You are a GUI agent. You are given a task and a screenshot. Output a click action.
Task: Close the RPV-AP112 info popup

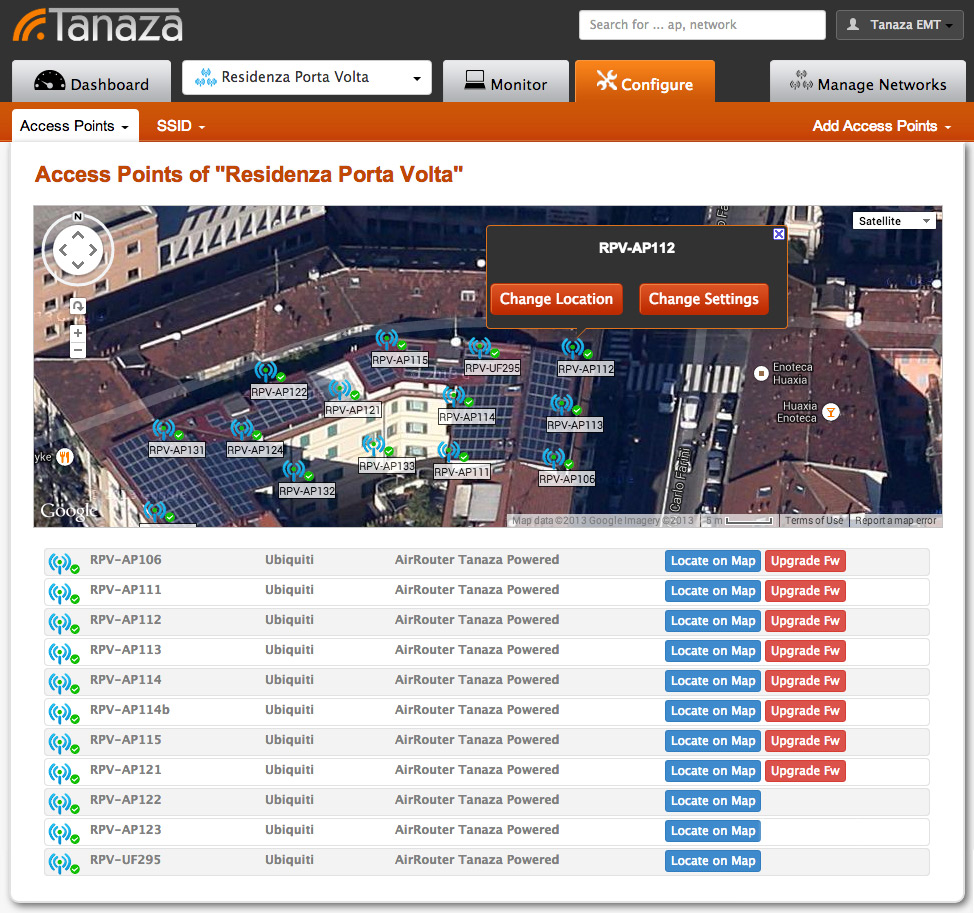click(779, 234)
